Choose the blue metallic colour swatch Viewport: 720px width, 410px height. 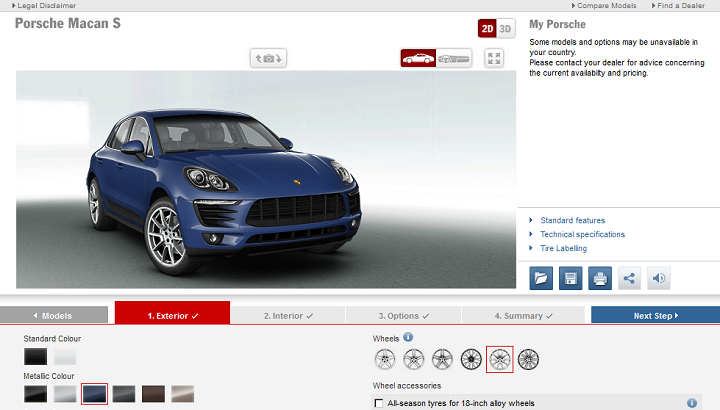[95, 394]
